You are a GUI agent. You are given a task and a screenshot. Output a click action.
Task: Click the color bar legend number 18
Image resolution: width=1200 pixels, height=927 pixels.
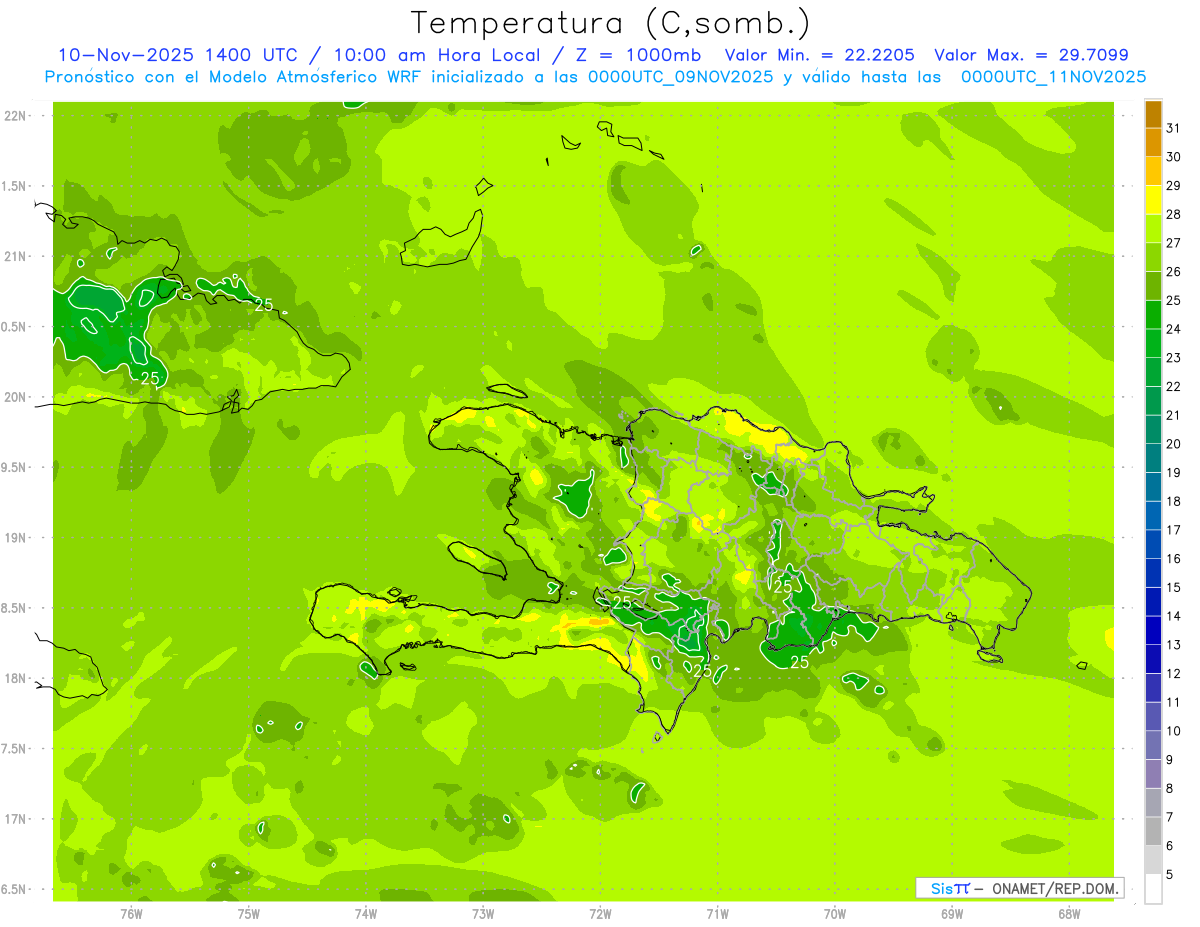(1174, 501)
